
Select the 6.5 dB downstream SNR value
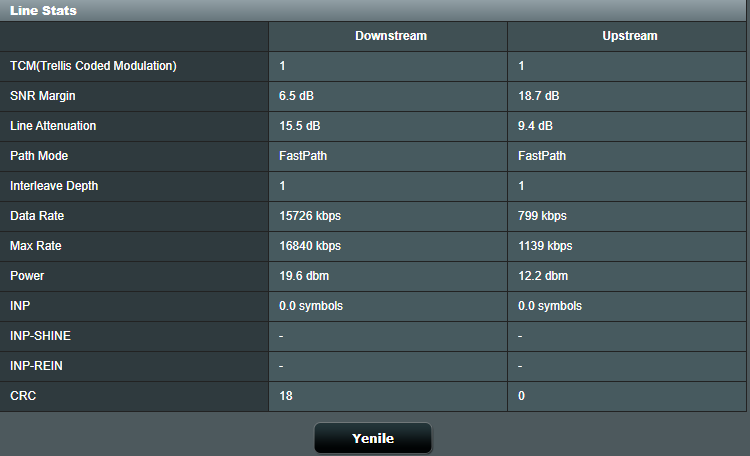tap(297, 96)
